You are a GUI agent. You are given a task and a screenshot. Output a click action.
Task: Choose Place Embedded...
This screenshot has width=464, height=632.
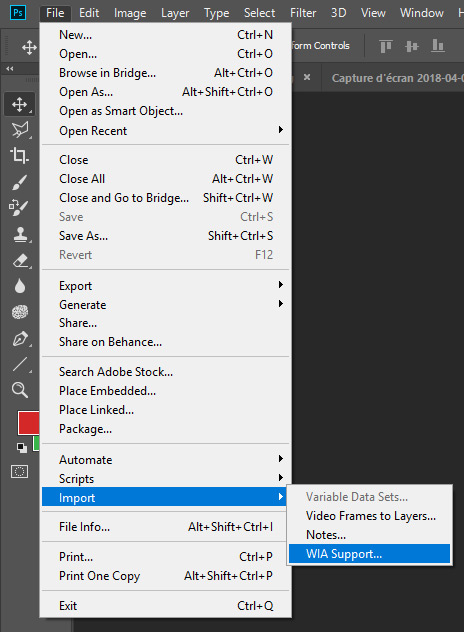tap(165, 391)
